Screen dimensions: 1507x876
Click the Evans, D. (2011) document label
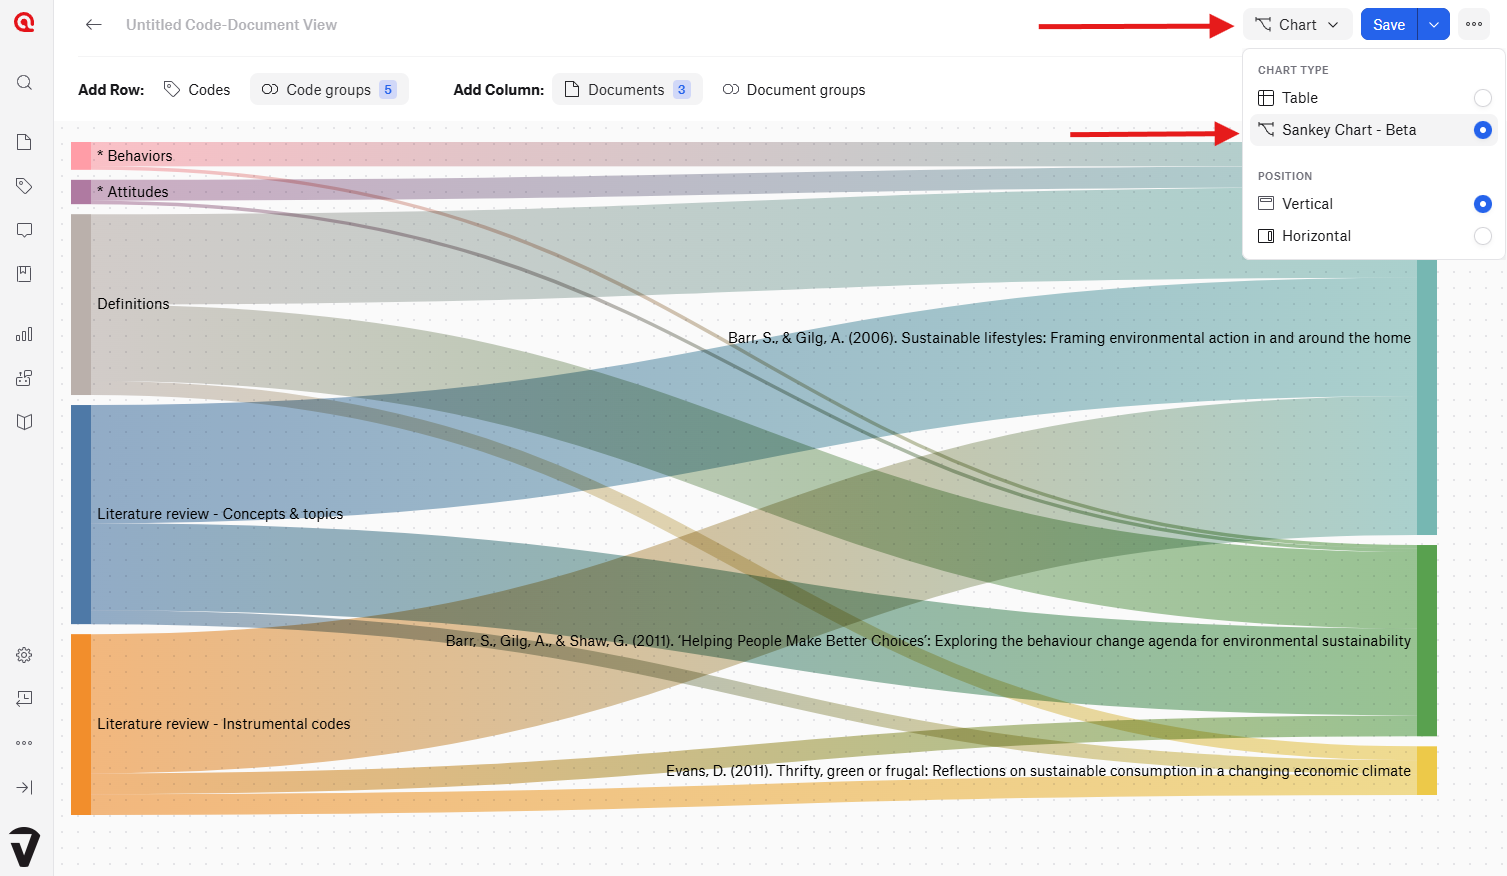[1038, 771]
